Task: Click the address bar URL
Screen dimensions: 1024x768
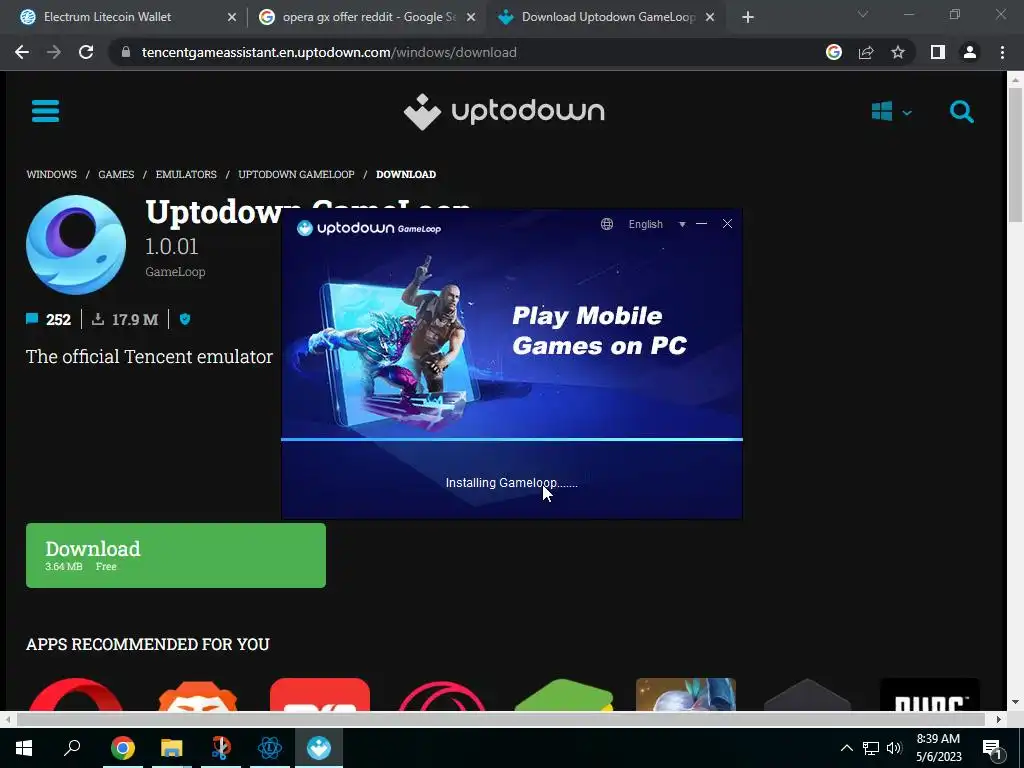Action: (329, 52)
